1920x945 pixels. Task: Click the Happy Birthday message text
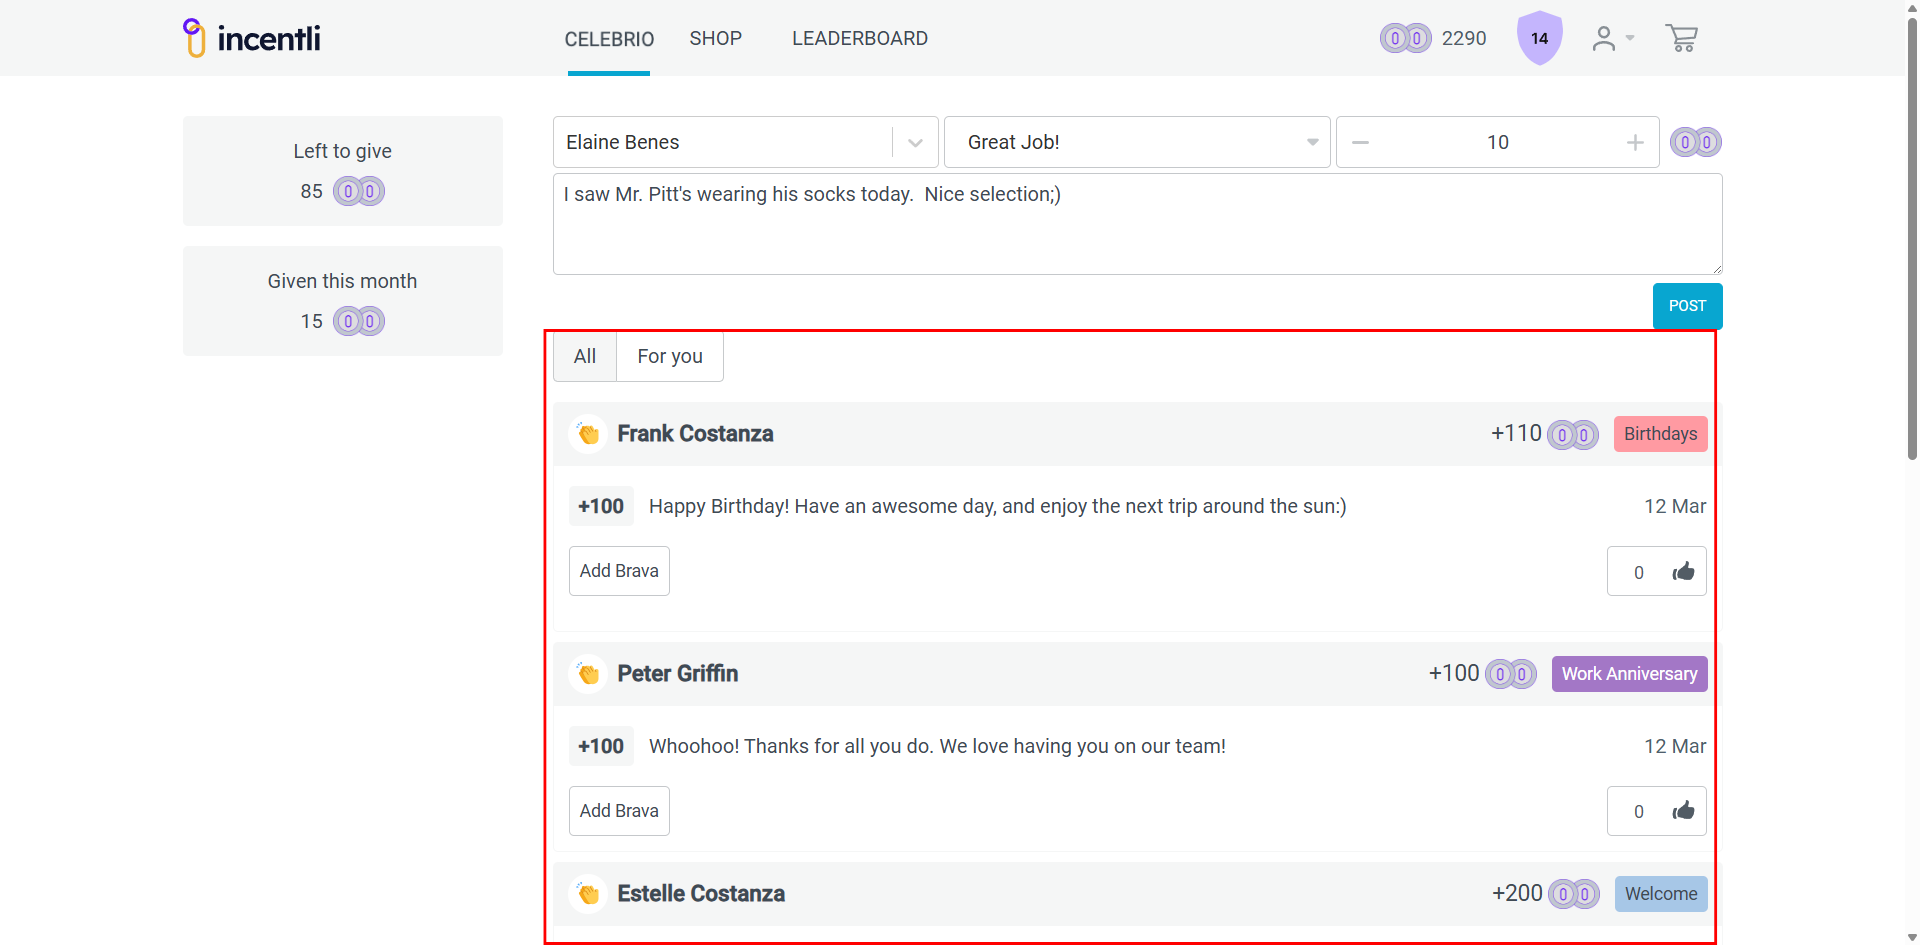click(997, 506)
